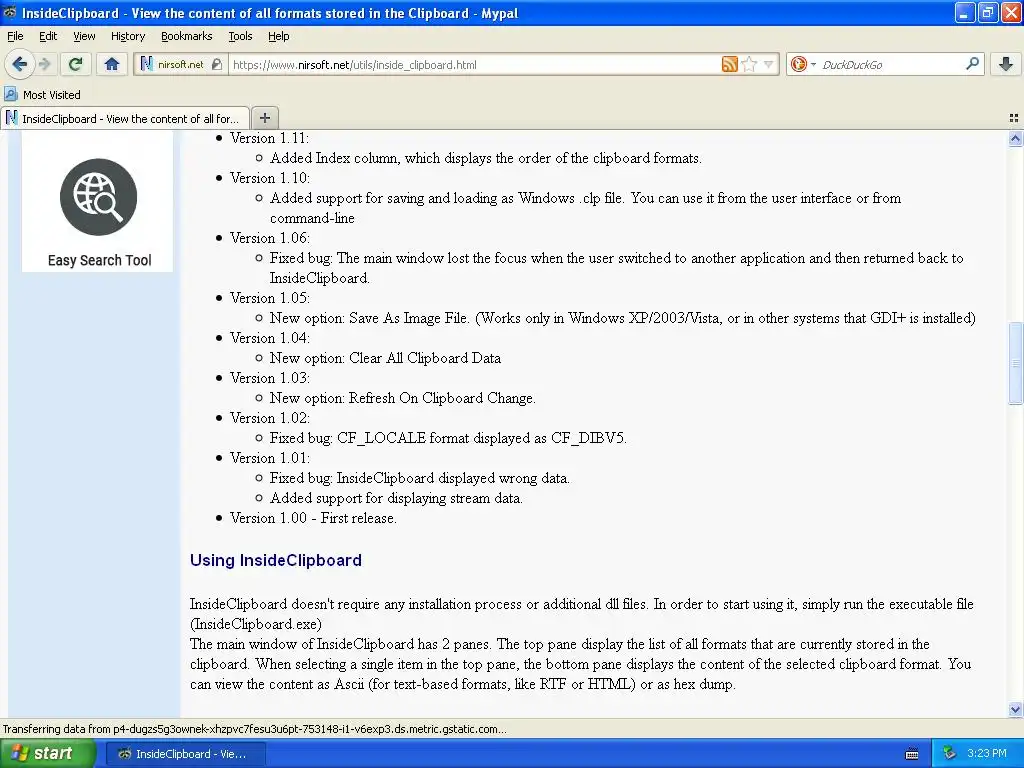The height and width of the screenshot is (768, 1024).
Task: Click the 'Version 1.10:' list entry
Action: tap(269, 178)
